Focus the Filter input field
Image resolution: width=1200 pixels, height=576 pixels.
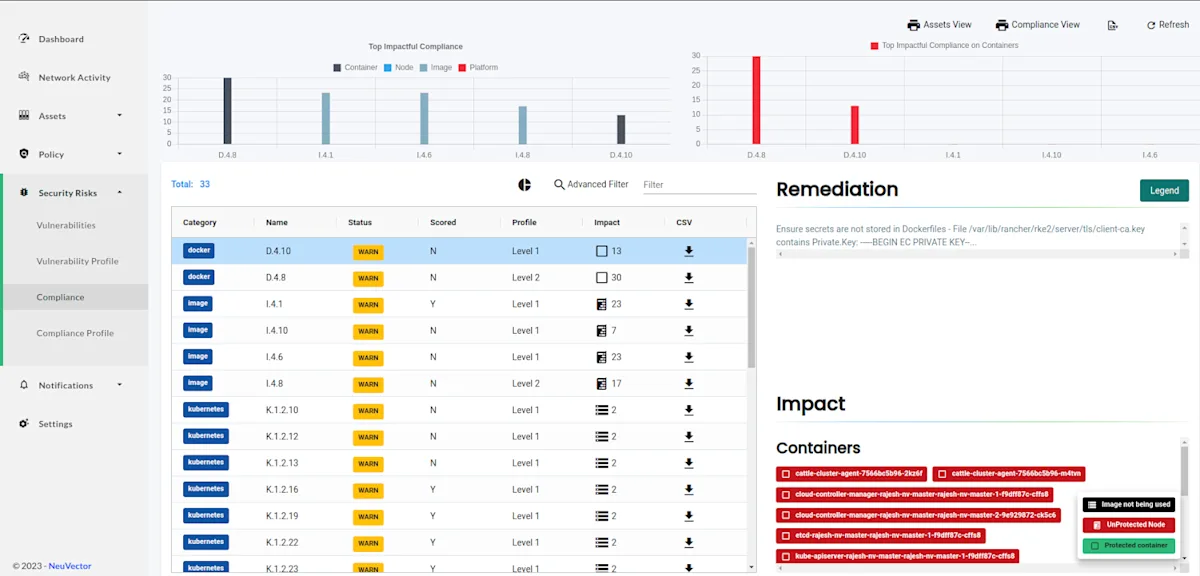tap(699, 185)
